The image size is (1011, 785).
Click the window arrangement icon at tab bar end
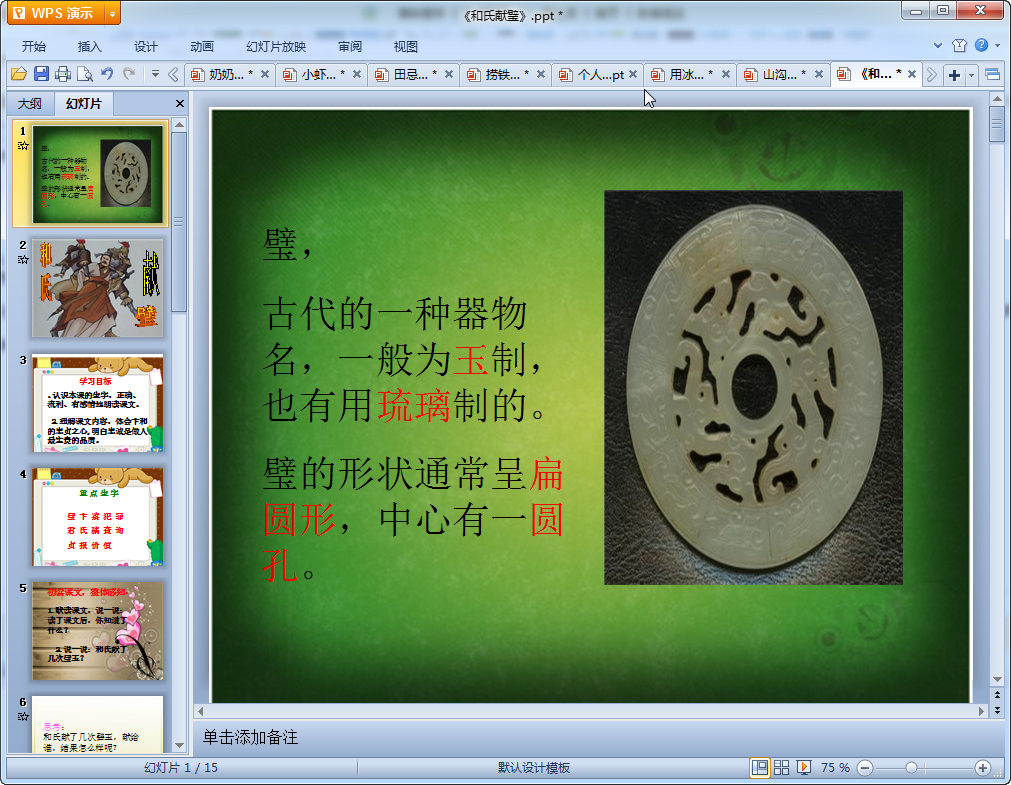pyautogui.click(x=993, y=75)
